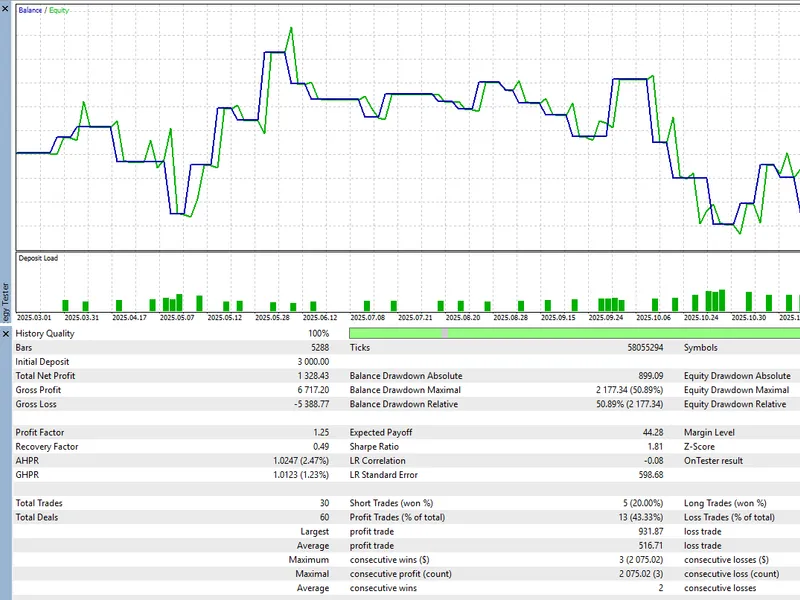Click the Total Trades row label
The height and width of the screenshot is (600, 800).
point(39,503)
